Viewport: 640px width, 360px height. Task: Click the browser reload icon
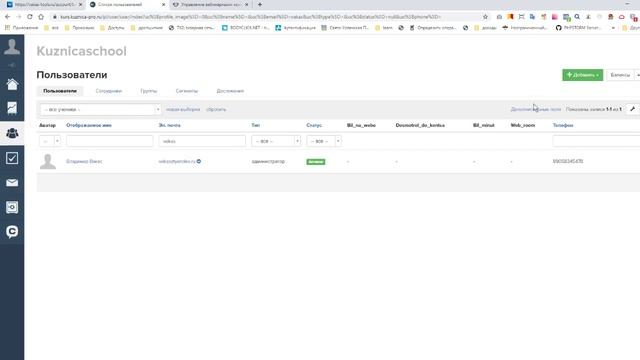(30, 17)
